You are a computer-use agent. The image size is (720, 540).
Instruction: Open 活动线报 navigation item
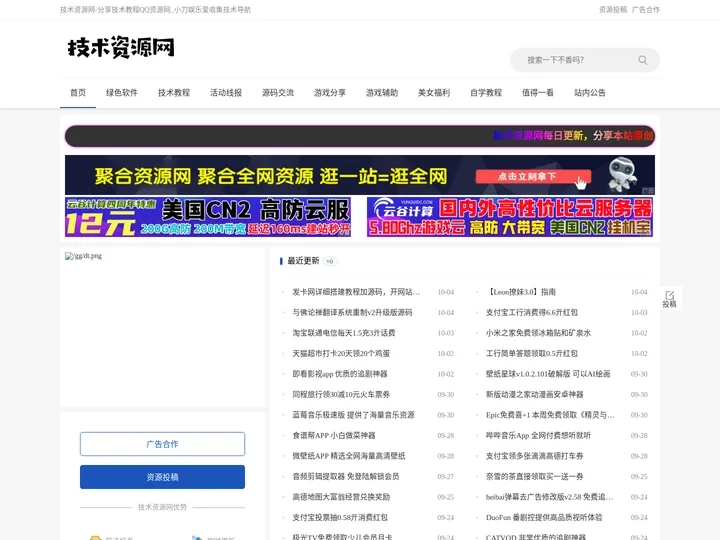[x=226, y=93]
